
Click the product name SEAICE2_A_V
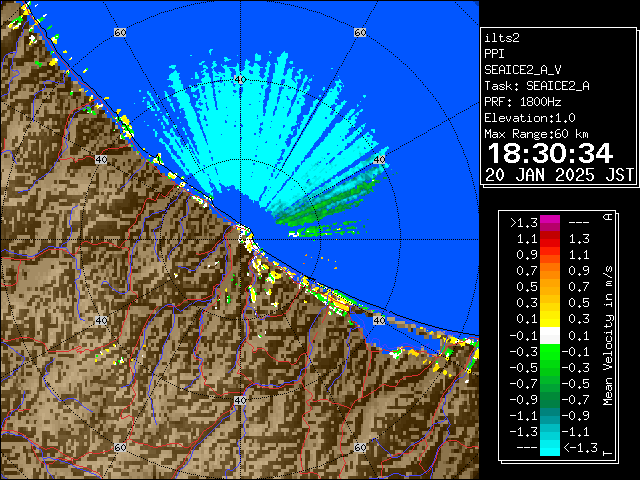point(522,70)
